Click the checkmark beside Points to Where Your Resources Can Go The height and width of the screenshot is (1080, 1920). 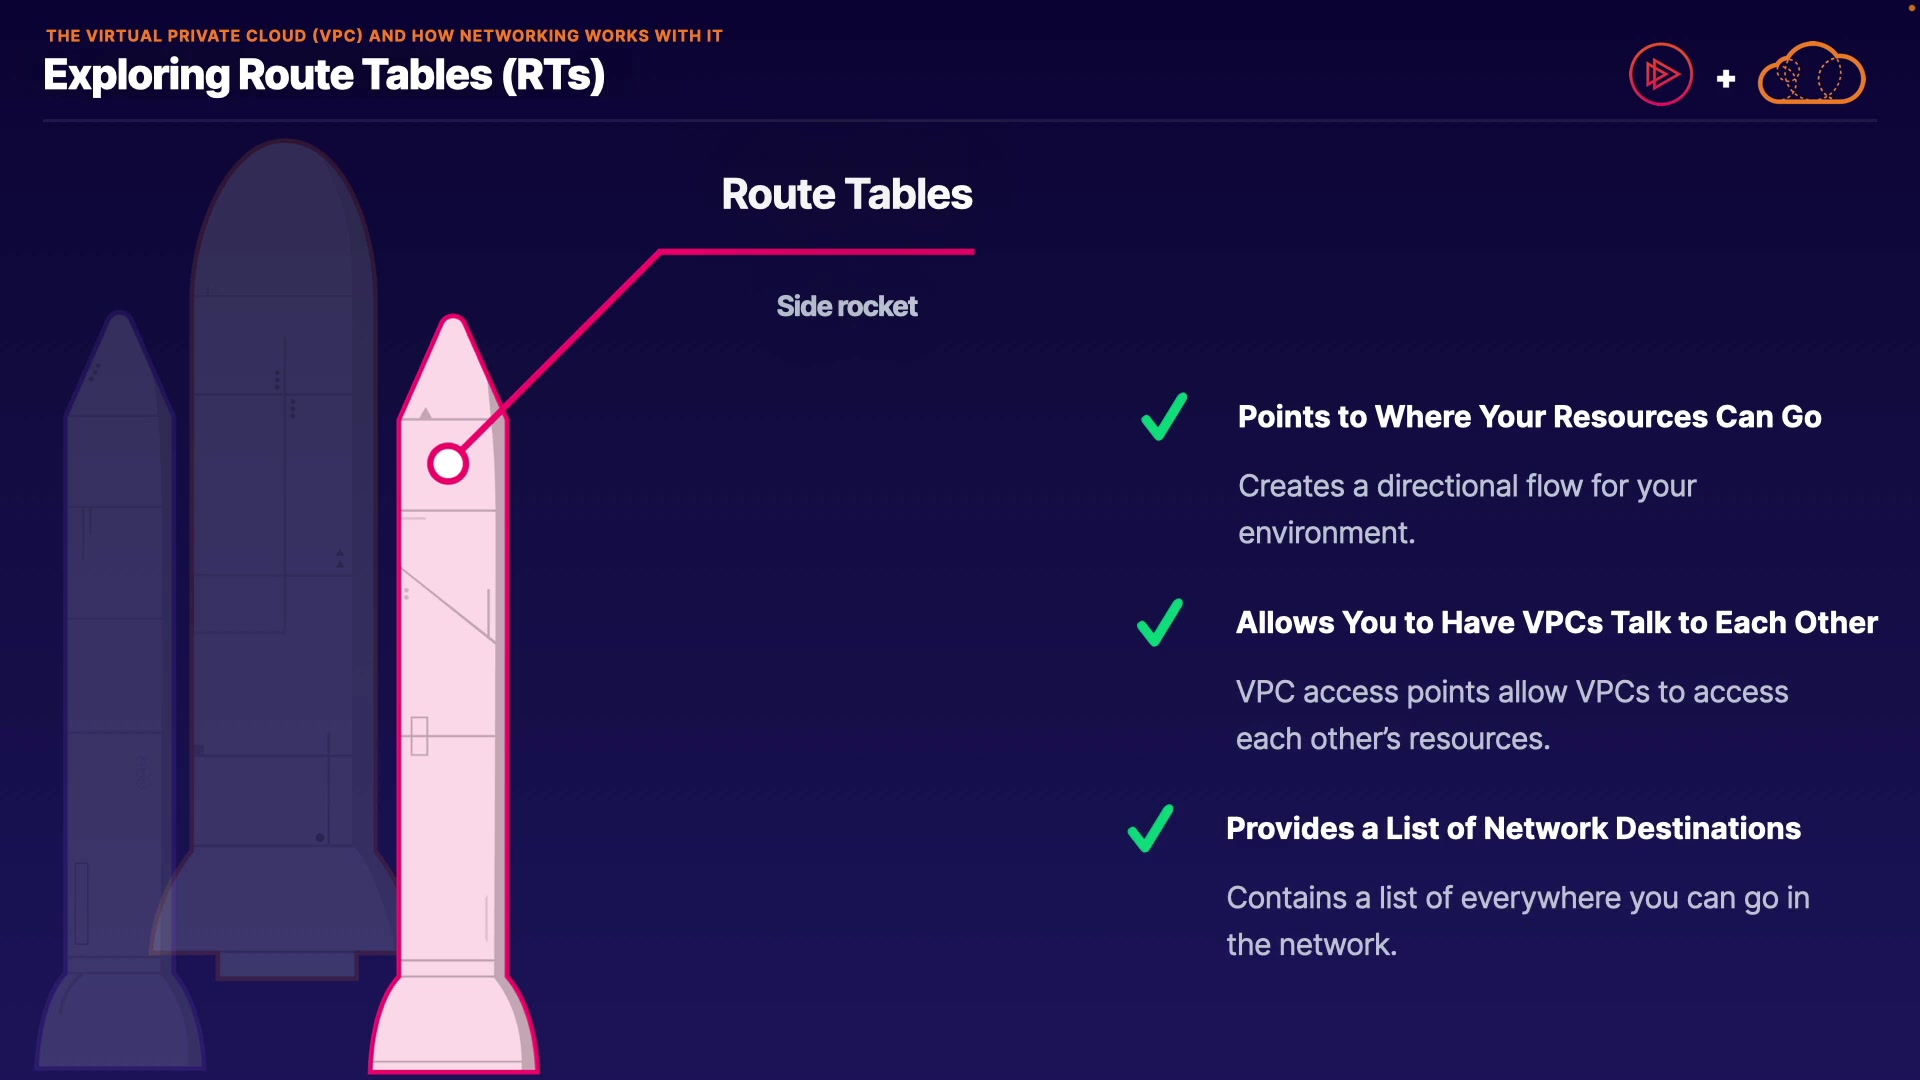click(x=1164, y=417)
